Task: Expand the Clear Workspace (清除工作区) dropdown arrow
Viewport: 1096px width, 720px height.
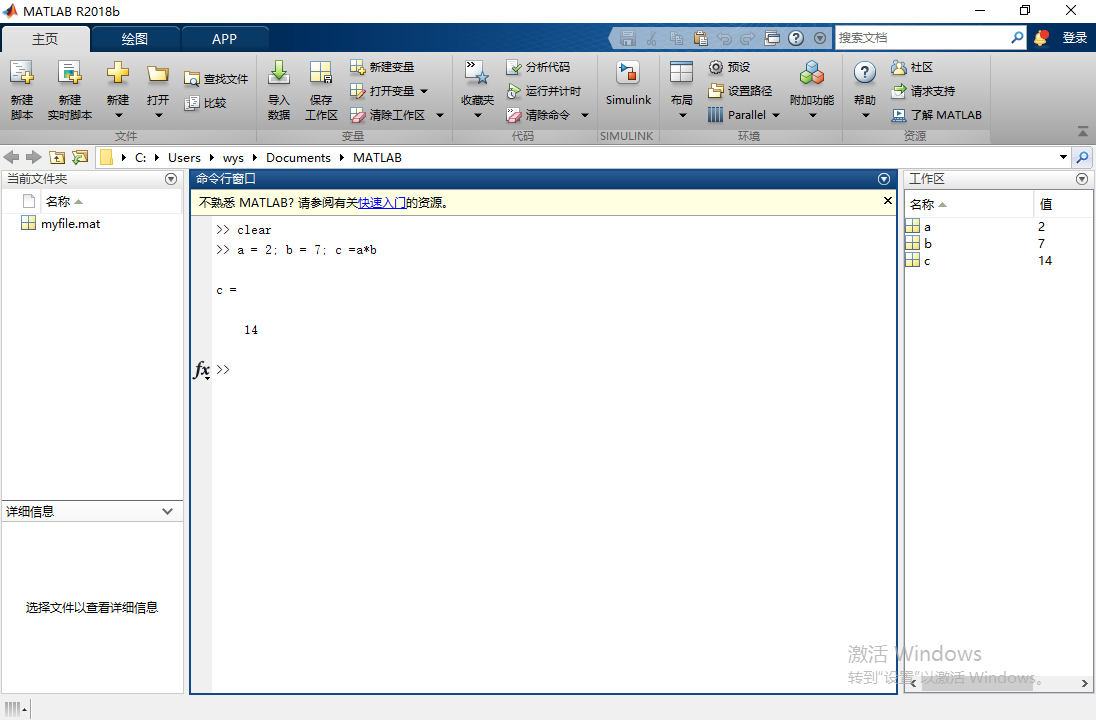Action: 440,115
